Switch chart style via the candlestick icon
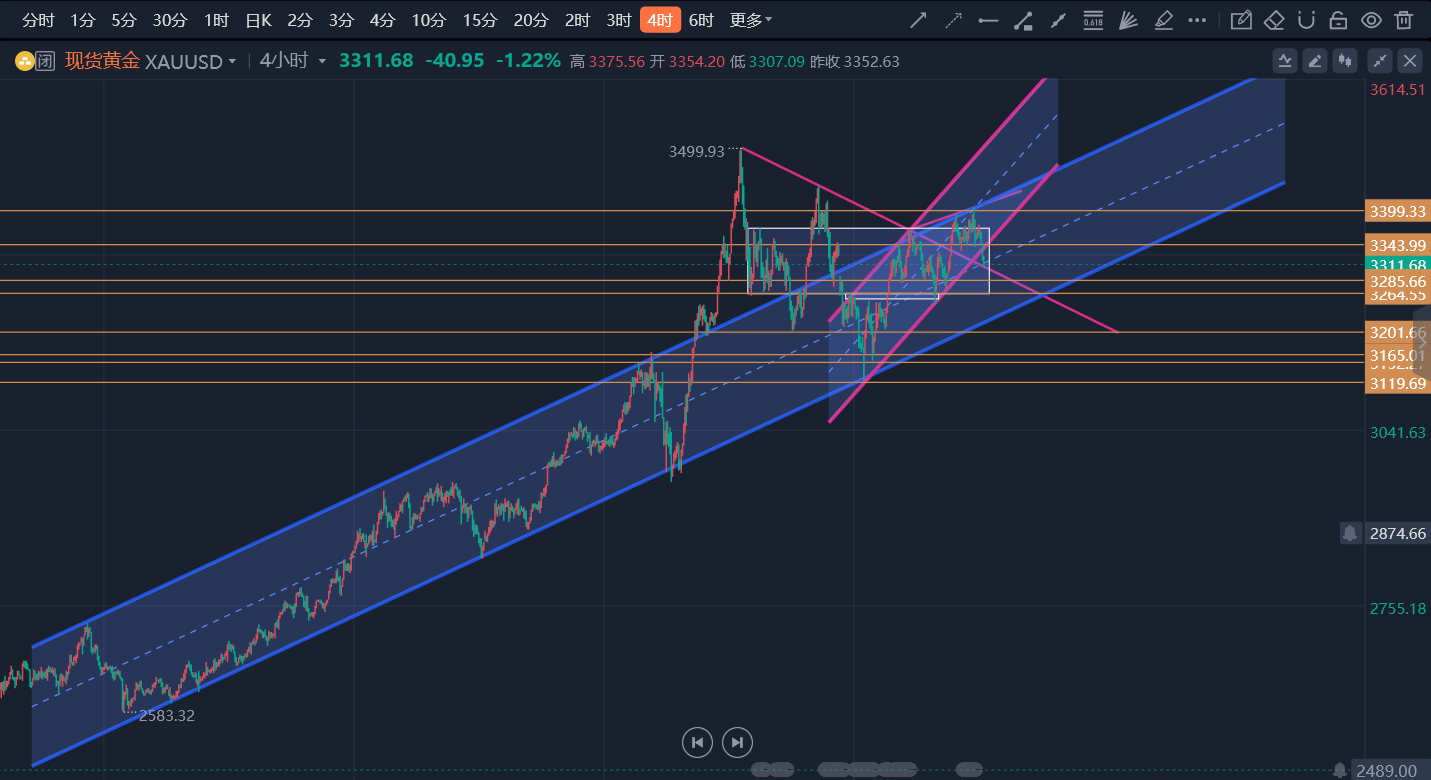1431x780 pixels. click(1345, 61)
